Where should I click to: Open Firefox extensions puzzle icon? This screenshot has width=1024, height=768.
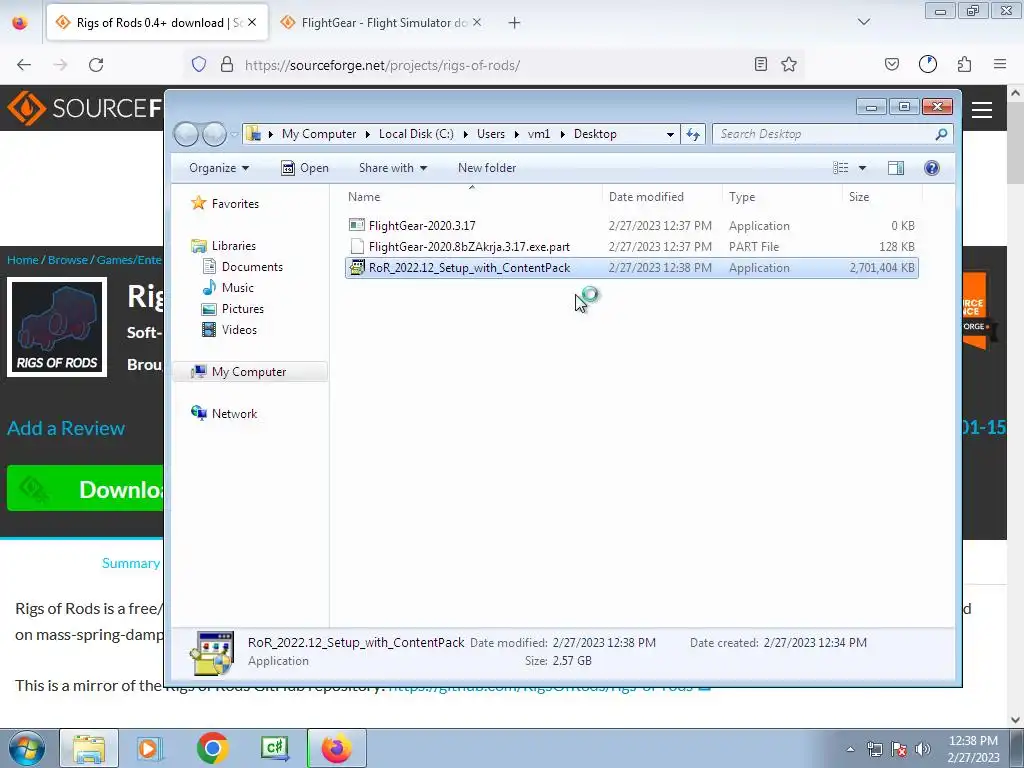click(964, 64)
